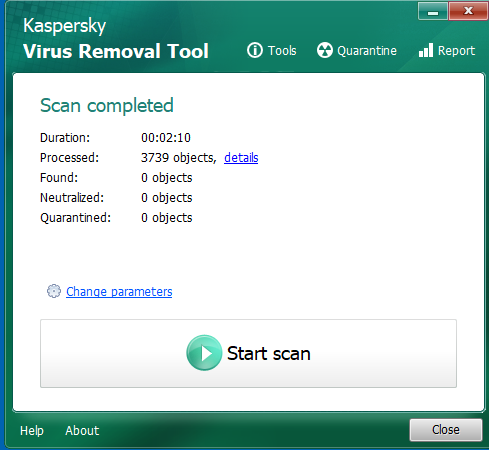
Task: Minimize the Kaspersky window
Action: (x=433, y=11)
